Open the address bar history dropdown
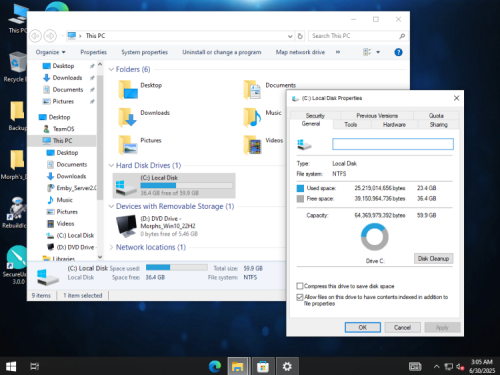This screenshot has width=500, height=375. (290, 36)
